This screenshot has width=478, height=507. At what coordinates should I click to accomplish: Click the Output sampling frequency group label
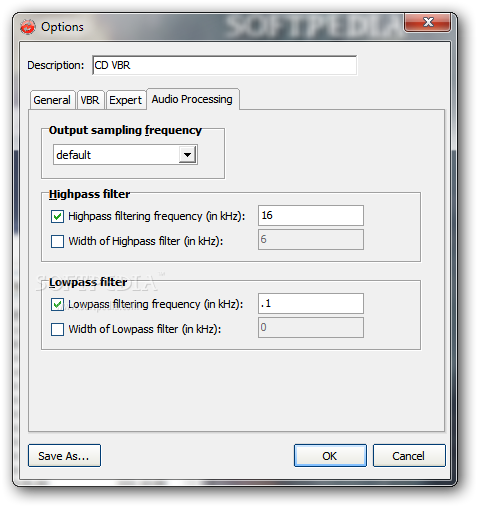tap(125, 130)
